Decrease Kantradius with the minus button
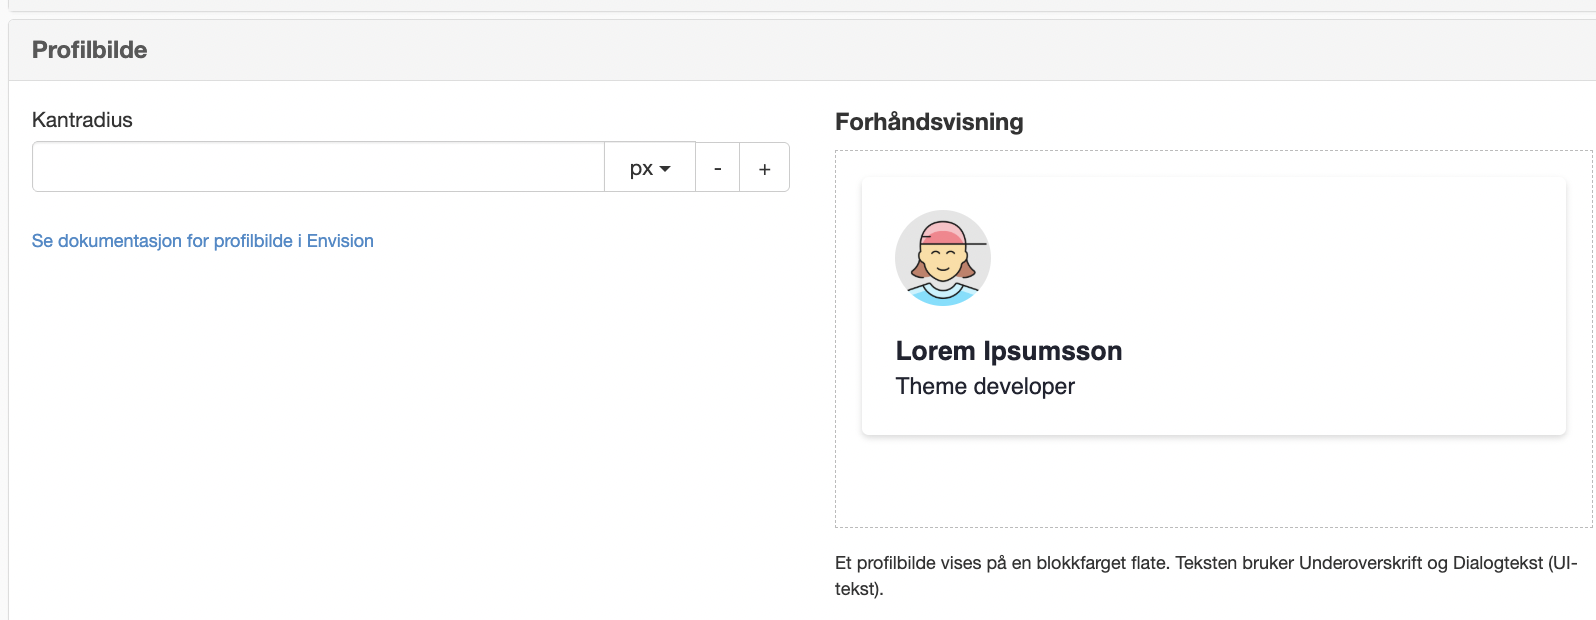This screenshot has width=1596, height=620. click(717, 167)
